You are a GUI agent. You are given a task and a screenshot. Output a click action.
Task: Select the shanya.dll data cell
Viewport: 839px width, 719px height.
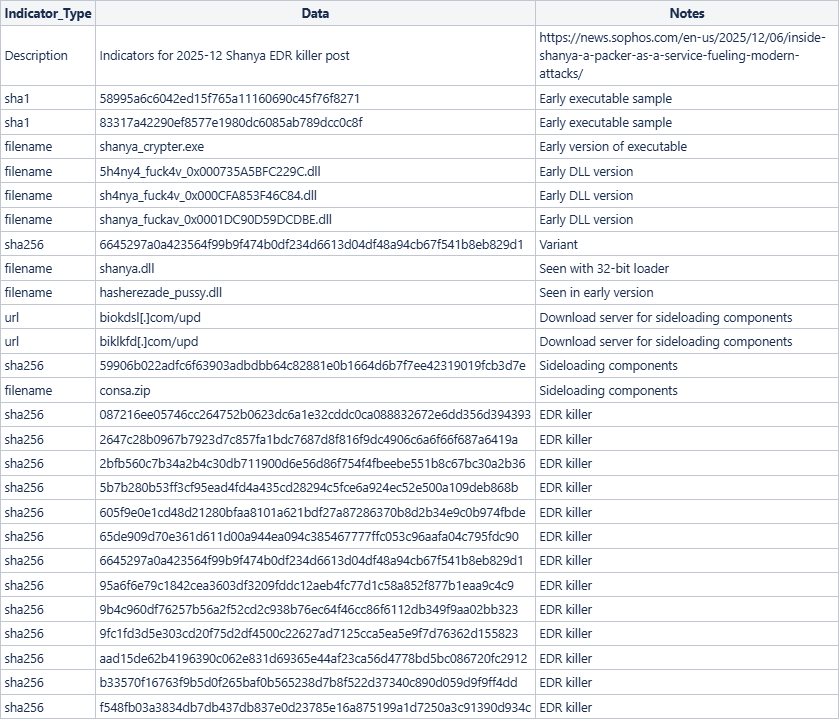127,269
